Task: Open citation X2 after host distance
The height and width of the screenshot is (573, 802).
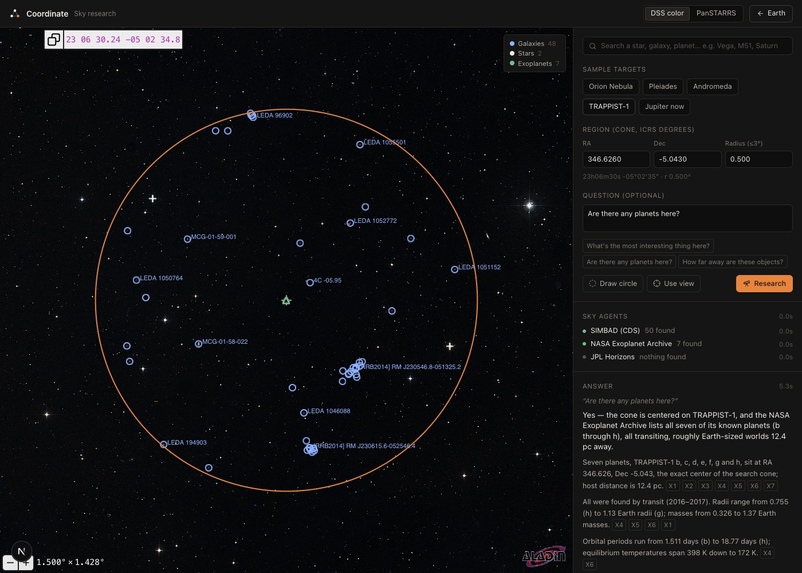Action: pyautogui.click(x=688, y=486)
